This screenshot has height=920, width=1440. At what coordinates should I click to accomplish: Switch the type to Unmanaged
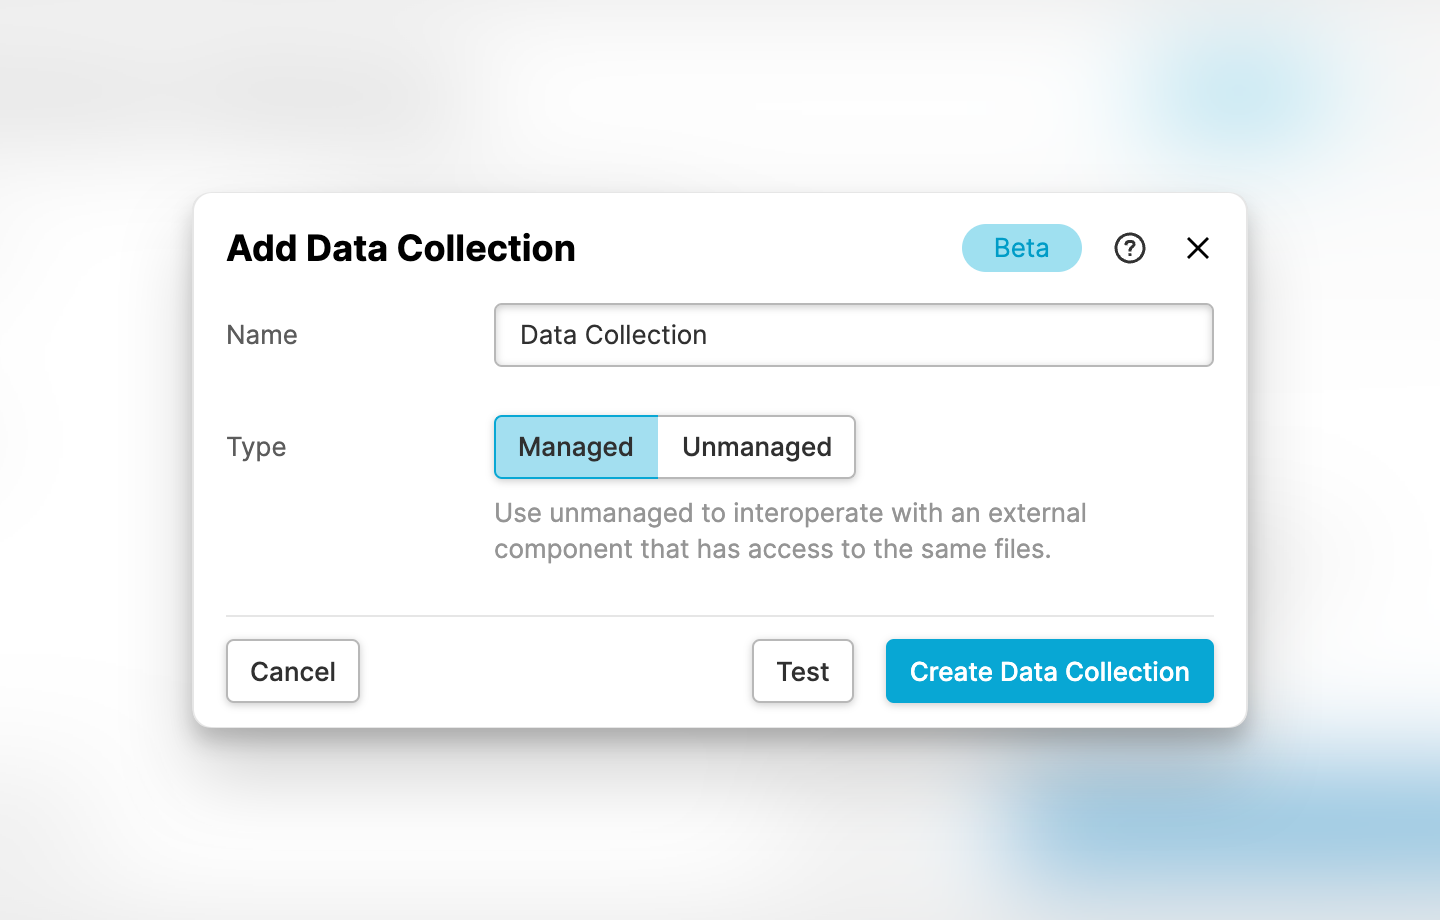tap(756, 447)
